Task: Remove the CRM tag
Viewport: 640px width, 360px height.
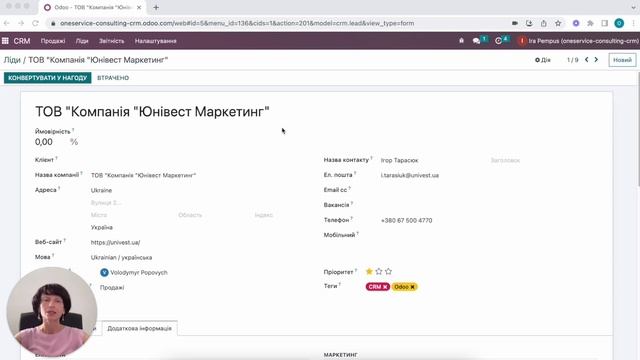Action: pyautogui.click(x=385, y=287)
